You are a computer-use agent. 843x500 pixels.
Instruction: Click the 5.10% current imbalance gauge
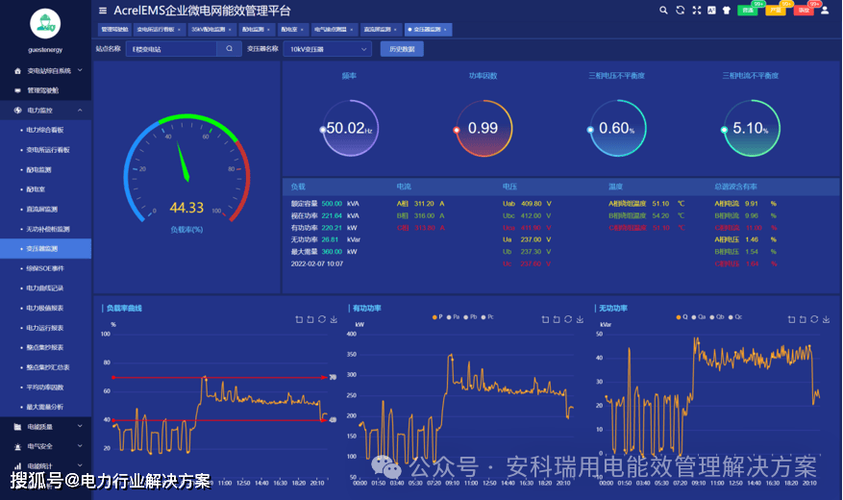[x=751, y=128]
